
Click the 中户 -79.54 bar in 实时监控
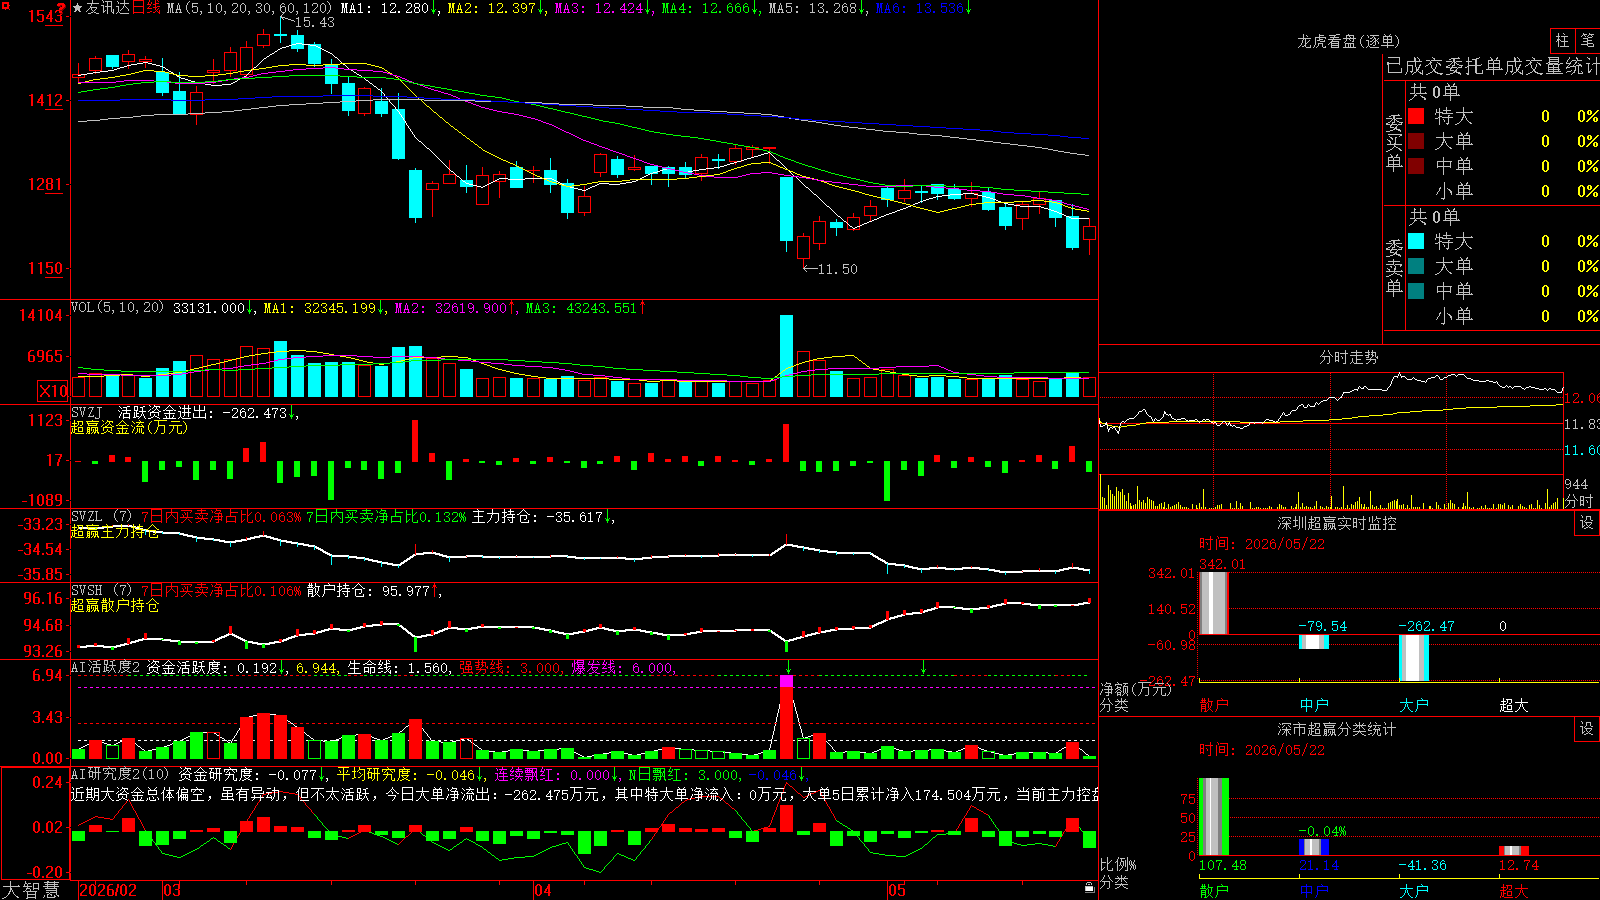point(1314,642)
